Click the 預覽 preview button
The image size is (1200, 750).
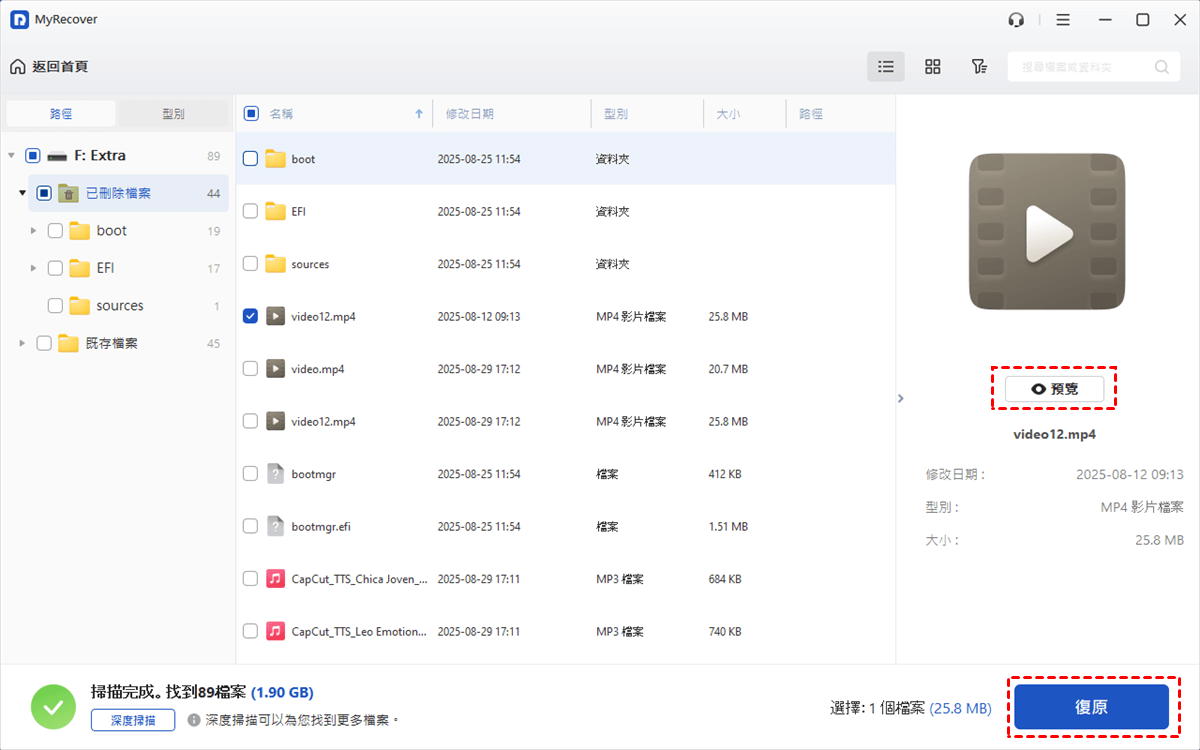(1054, 389)
